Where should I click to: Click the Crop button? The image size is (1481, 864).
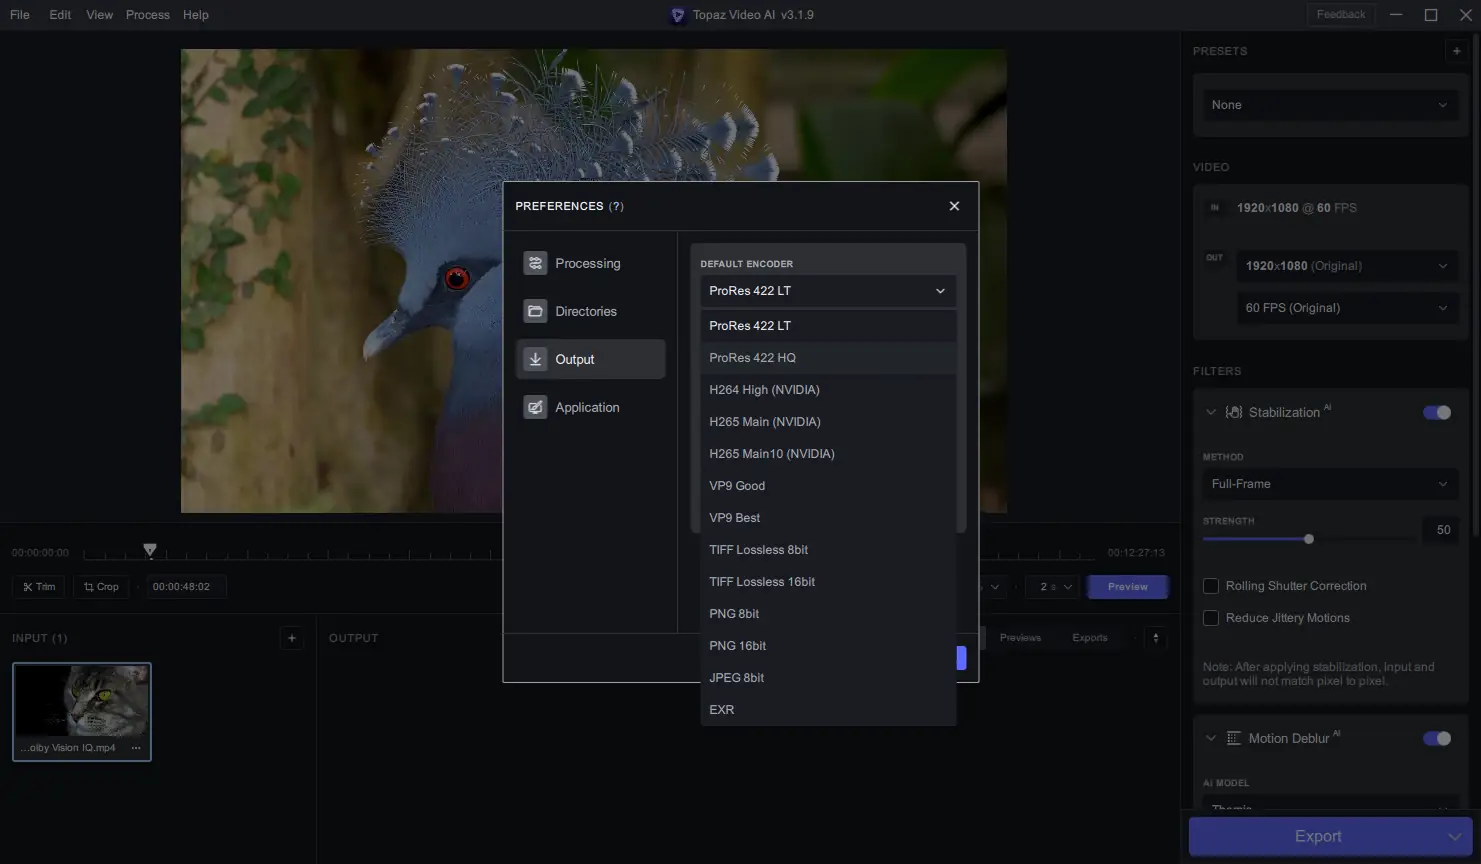point(101,587)
